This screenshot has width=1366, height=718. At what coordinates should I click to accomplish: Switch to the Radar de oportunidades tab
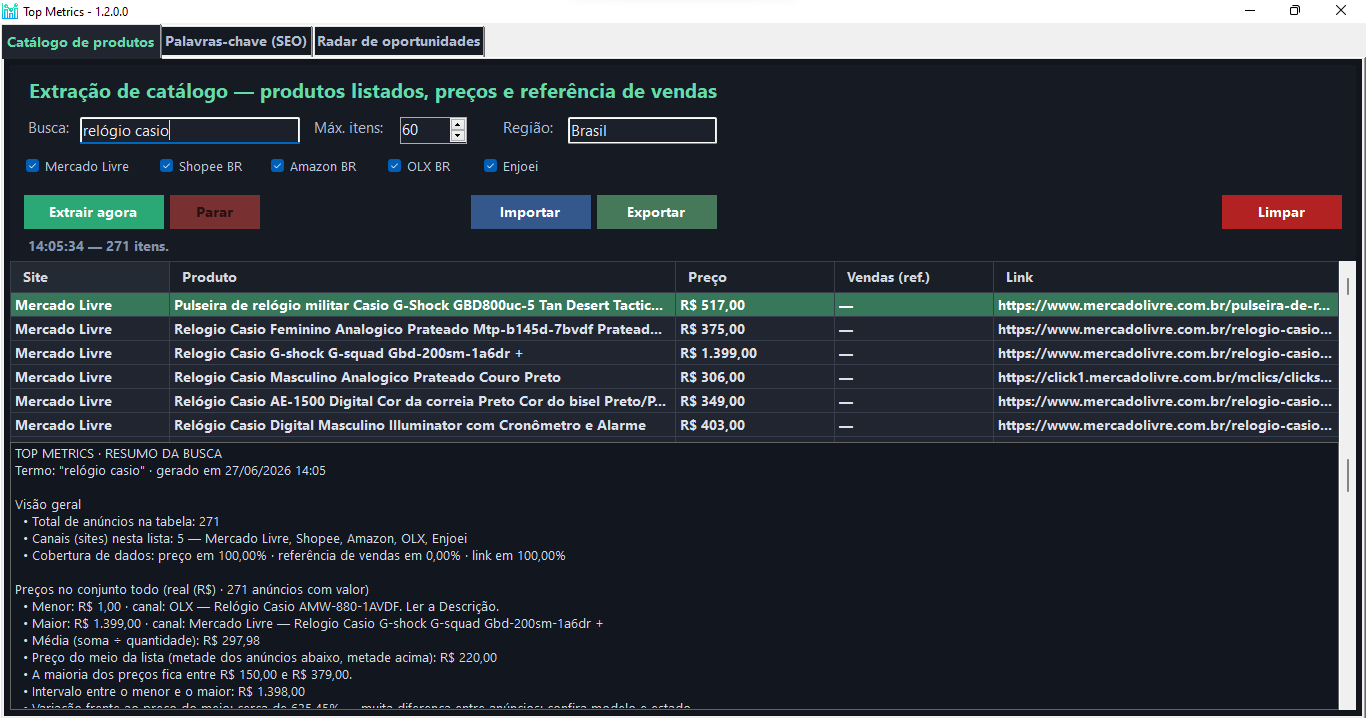point(399,42)
